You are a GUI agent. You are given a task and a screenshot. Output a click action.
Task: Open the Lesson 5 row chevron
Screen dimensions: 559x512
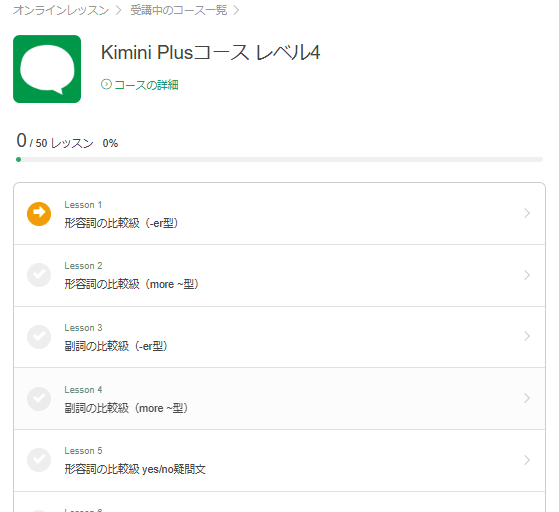coord(527,460)
